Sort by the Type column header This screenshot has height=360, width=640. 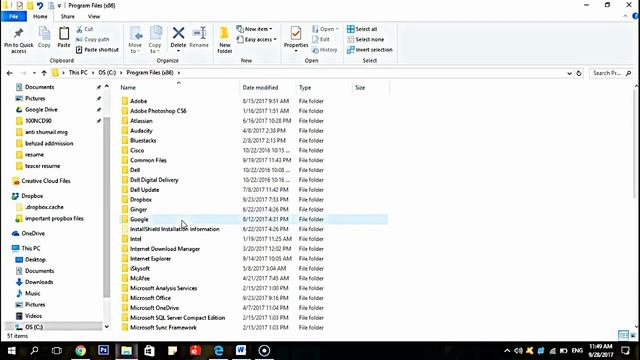(x=323, y=87)
